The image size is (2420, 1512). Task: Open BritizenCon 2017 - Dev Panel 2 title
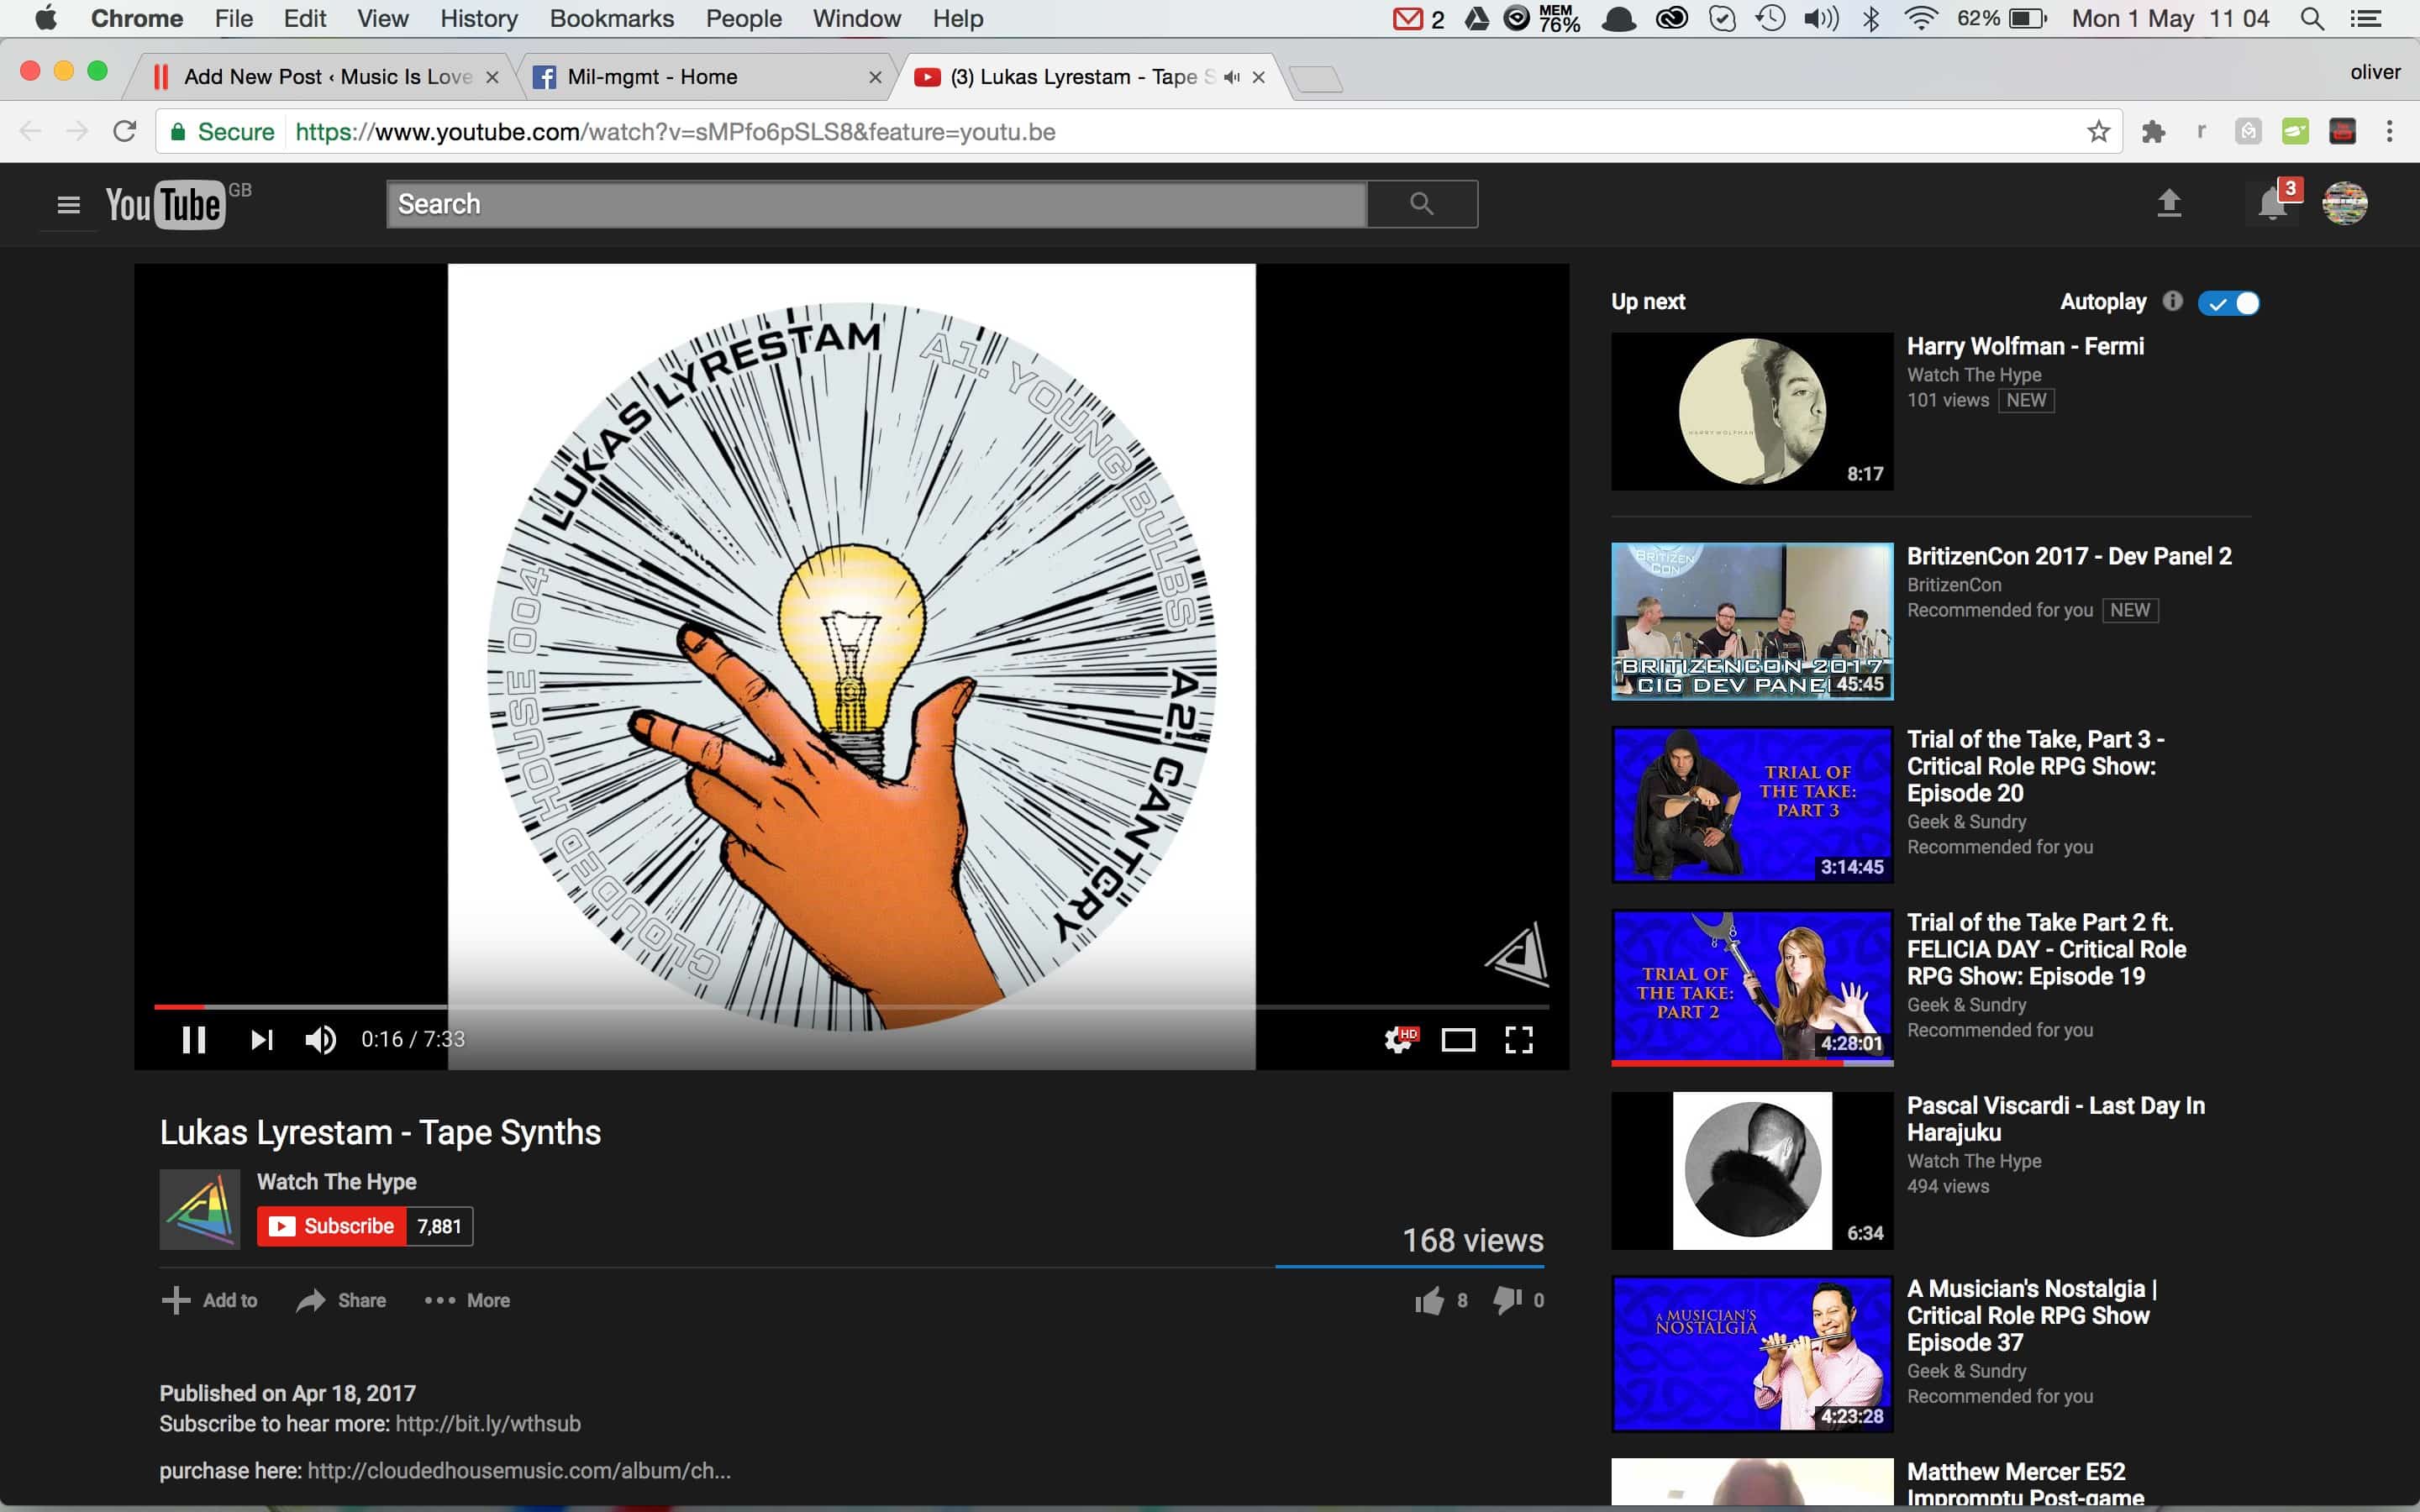coord(2069,556)
